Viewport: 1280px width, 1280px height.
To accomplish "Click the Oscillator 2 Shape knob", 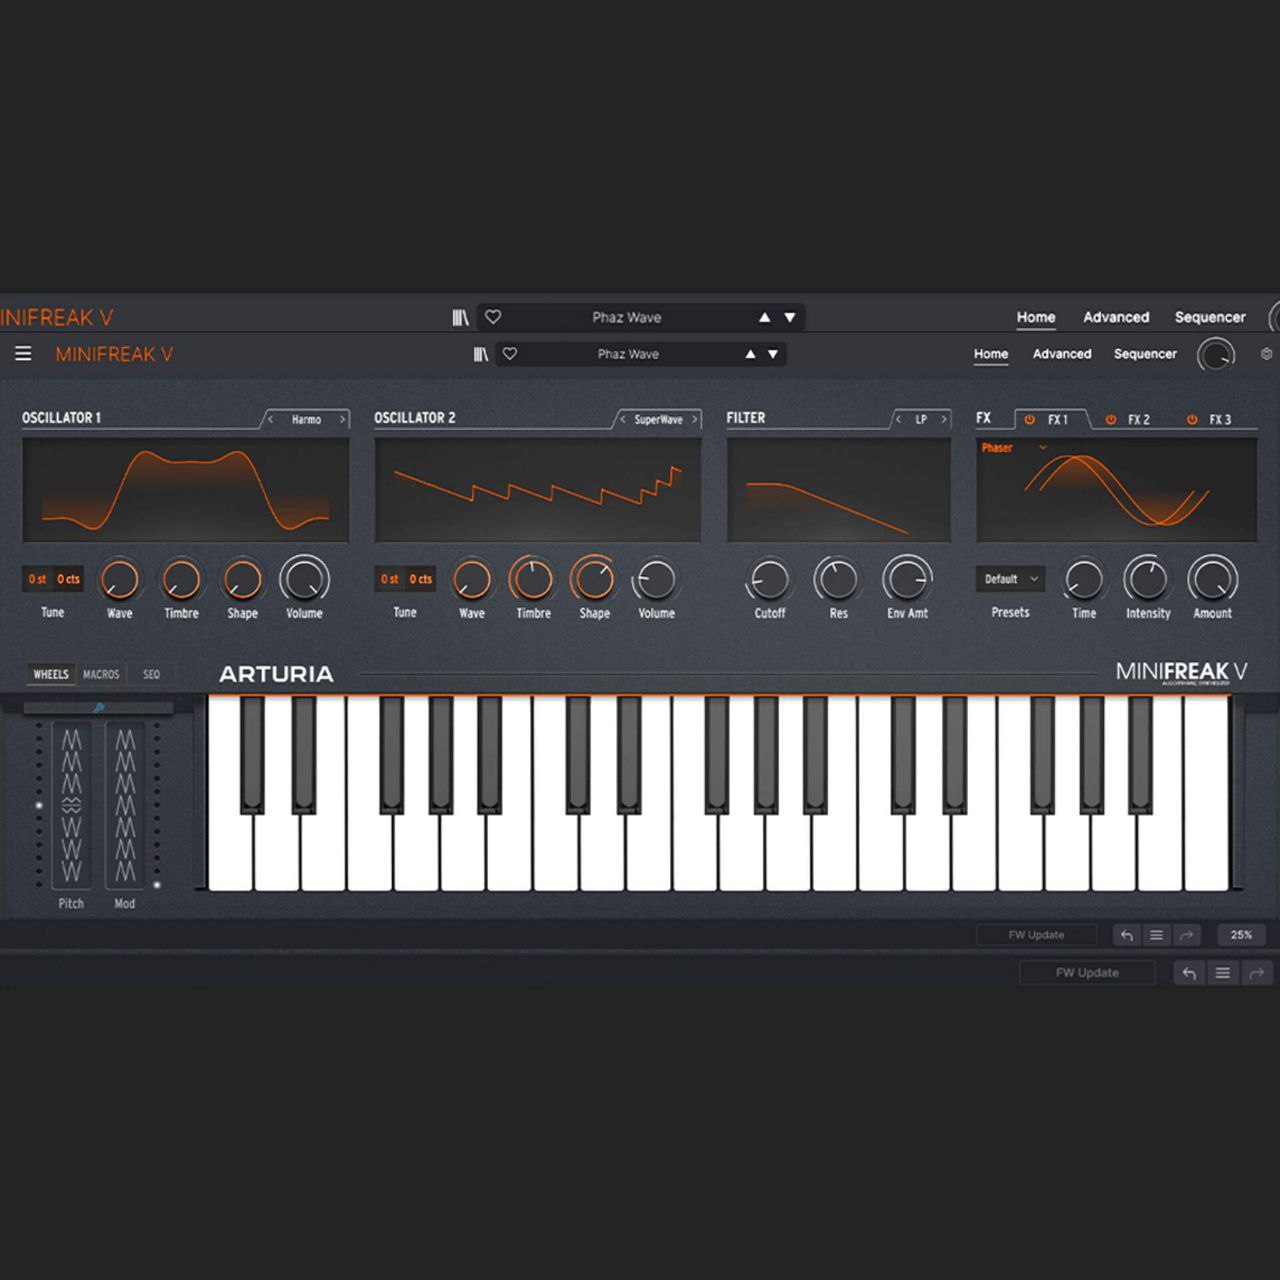I will click(x=594, y=579).
